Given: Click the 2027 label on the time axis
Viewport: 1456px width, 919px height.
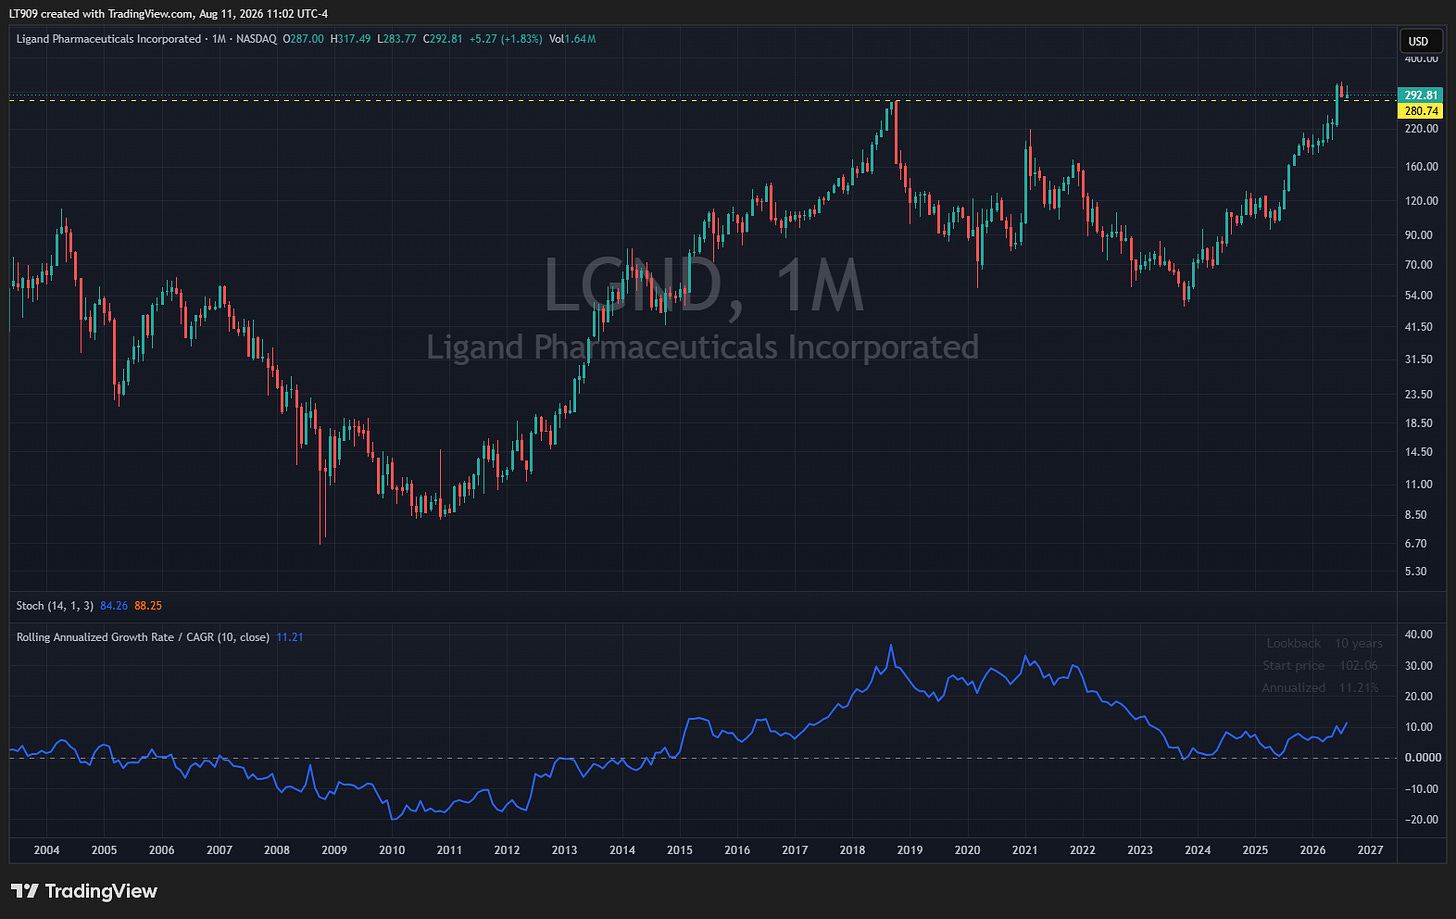Looking at the screenshot, I should point(1371,851).
